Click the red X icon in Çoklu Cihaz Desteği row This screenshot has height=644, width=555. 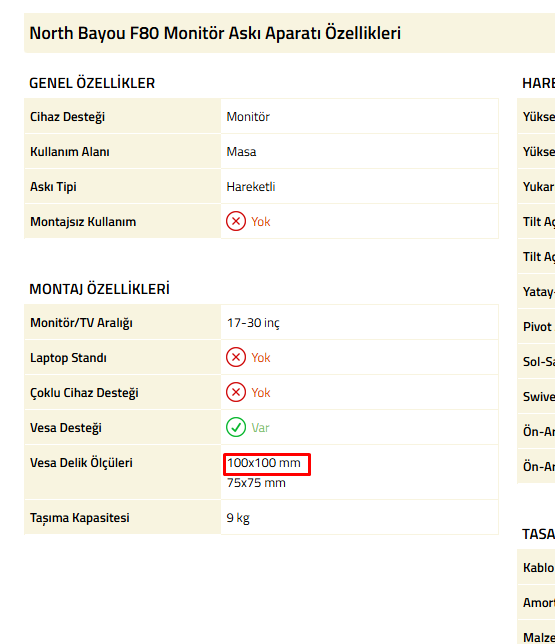(236, 392)
